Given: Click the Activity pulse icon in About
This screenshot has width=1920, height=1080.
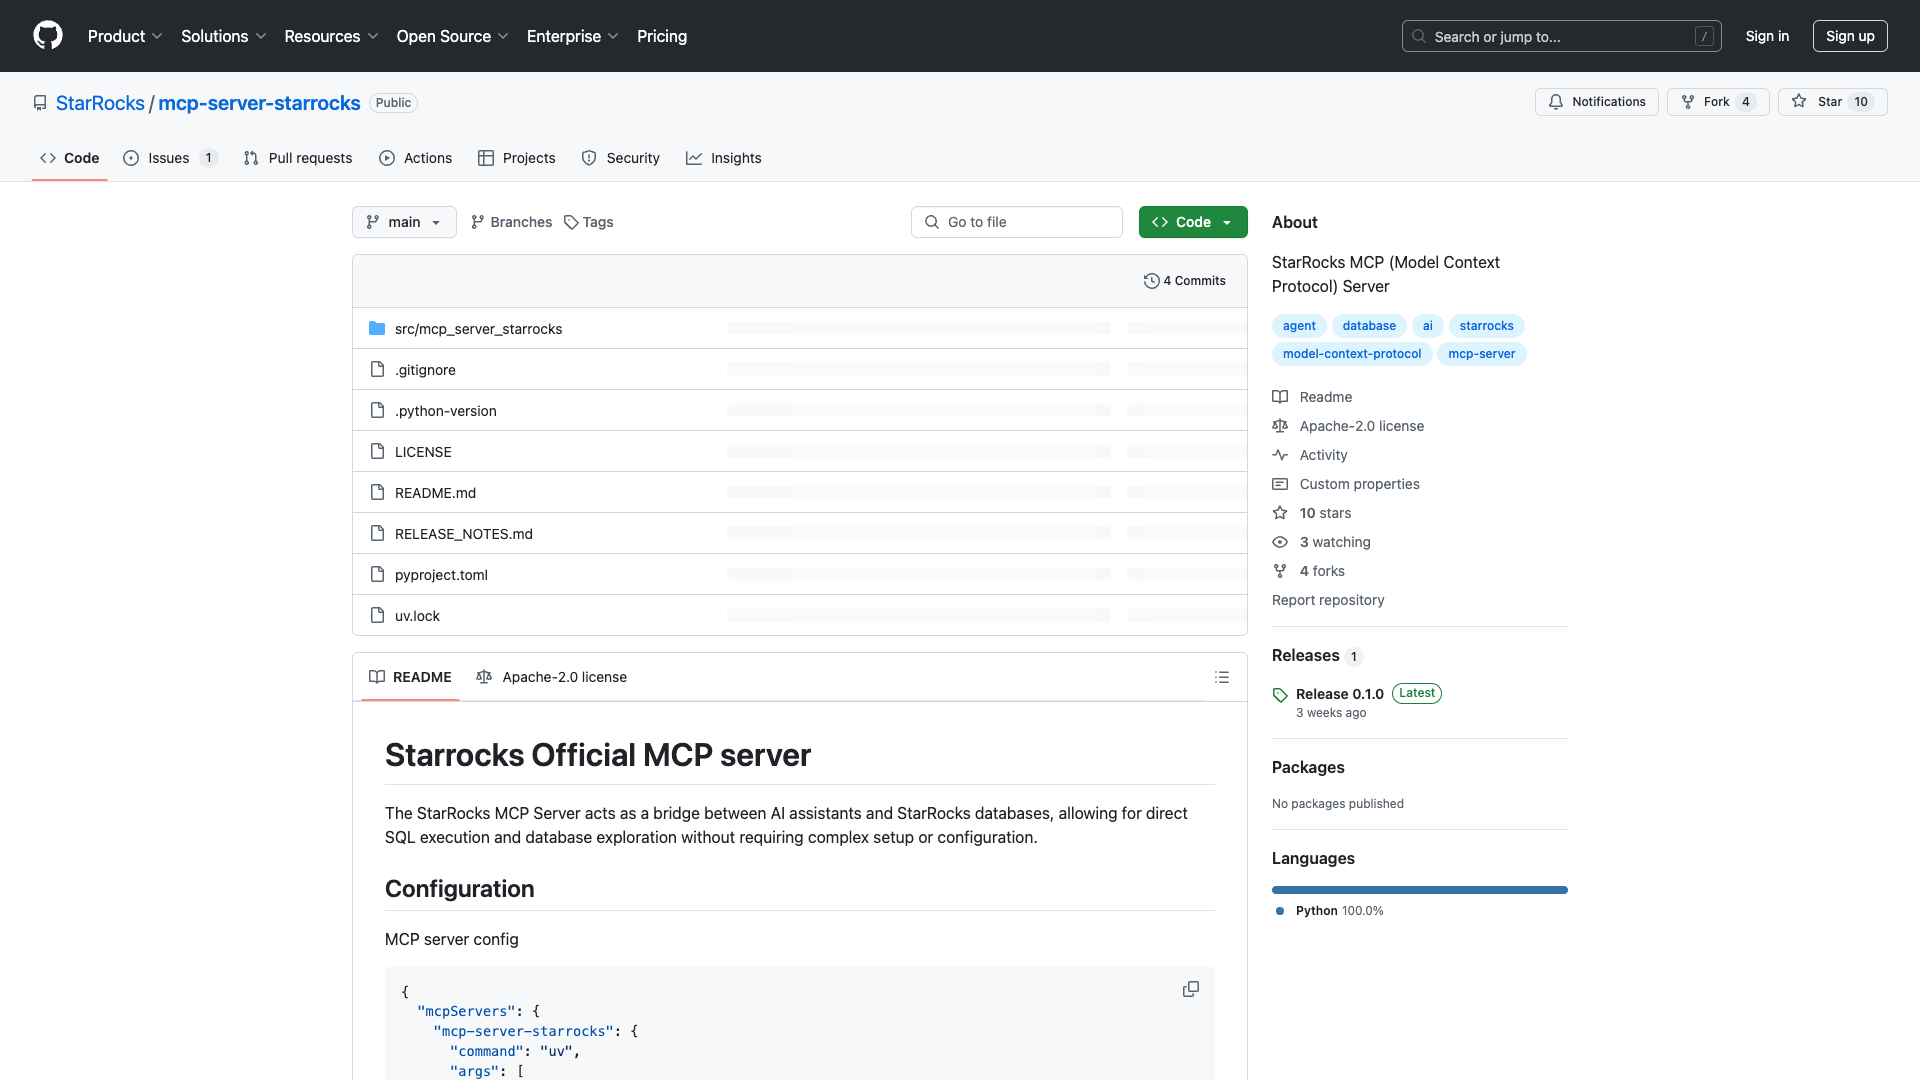Looking at the screenshot, I should tap(1281, 455).
